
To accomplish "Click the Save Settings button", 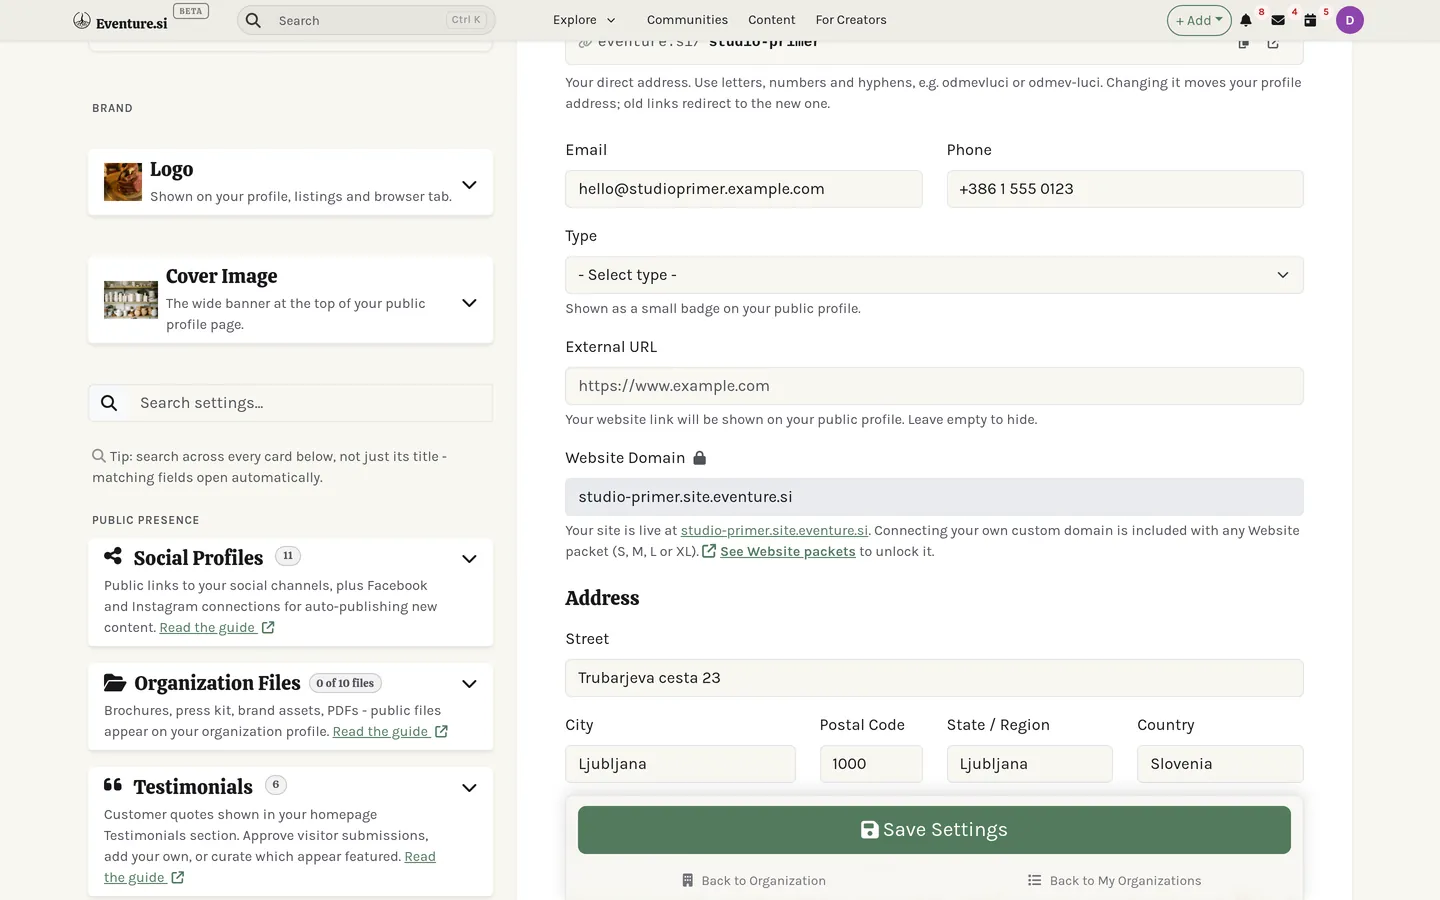I will coord(934,830).
